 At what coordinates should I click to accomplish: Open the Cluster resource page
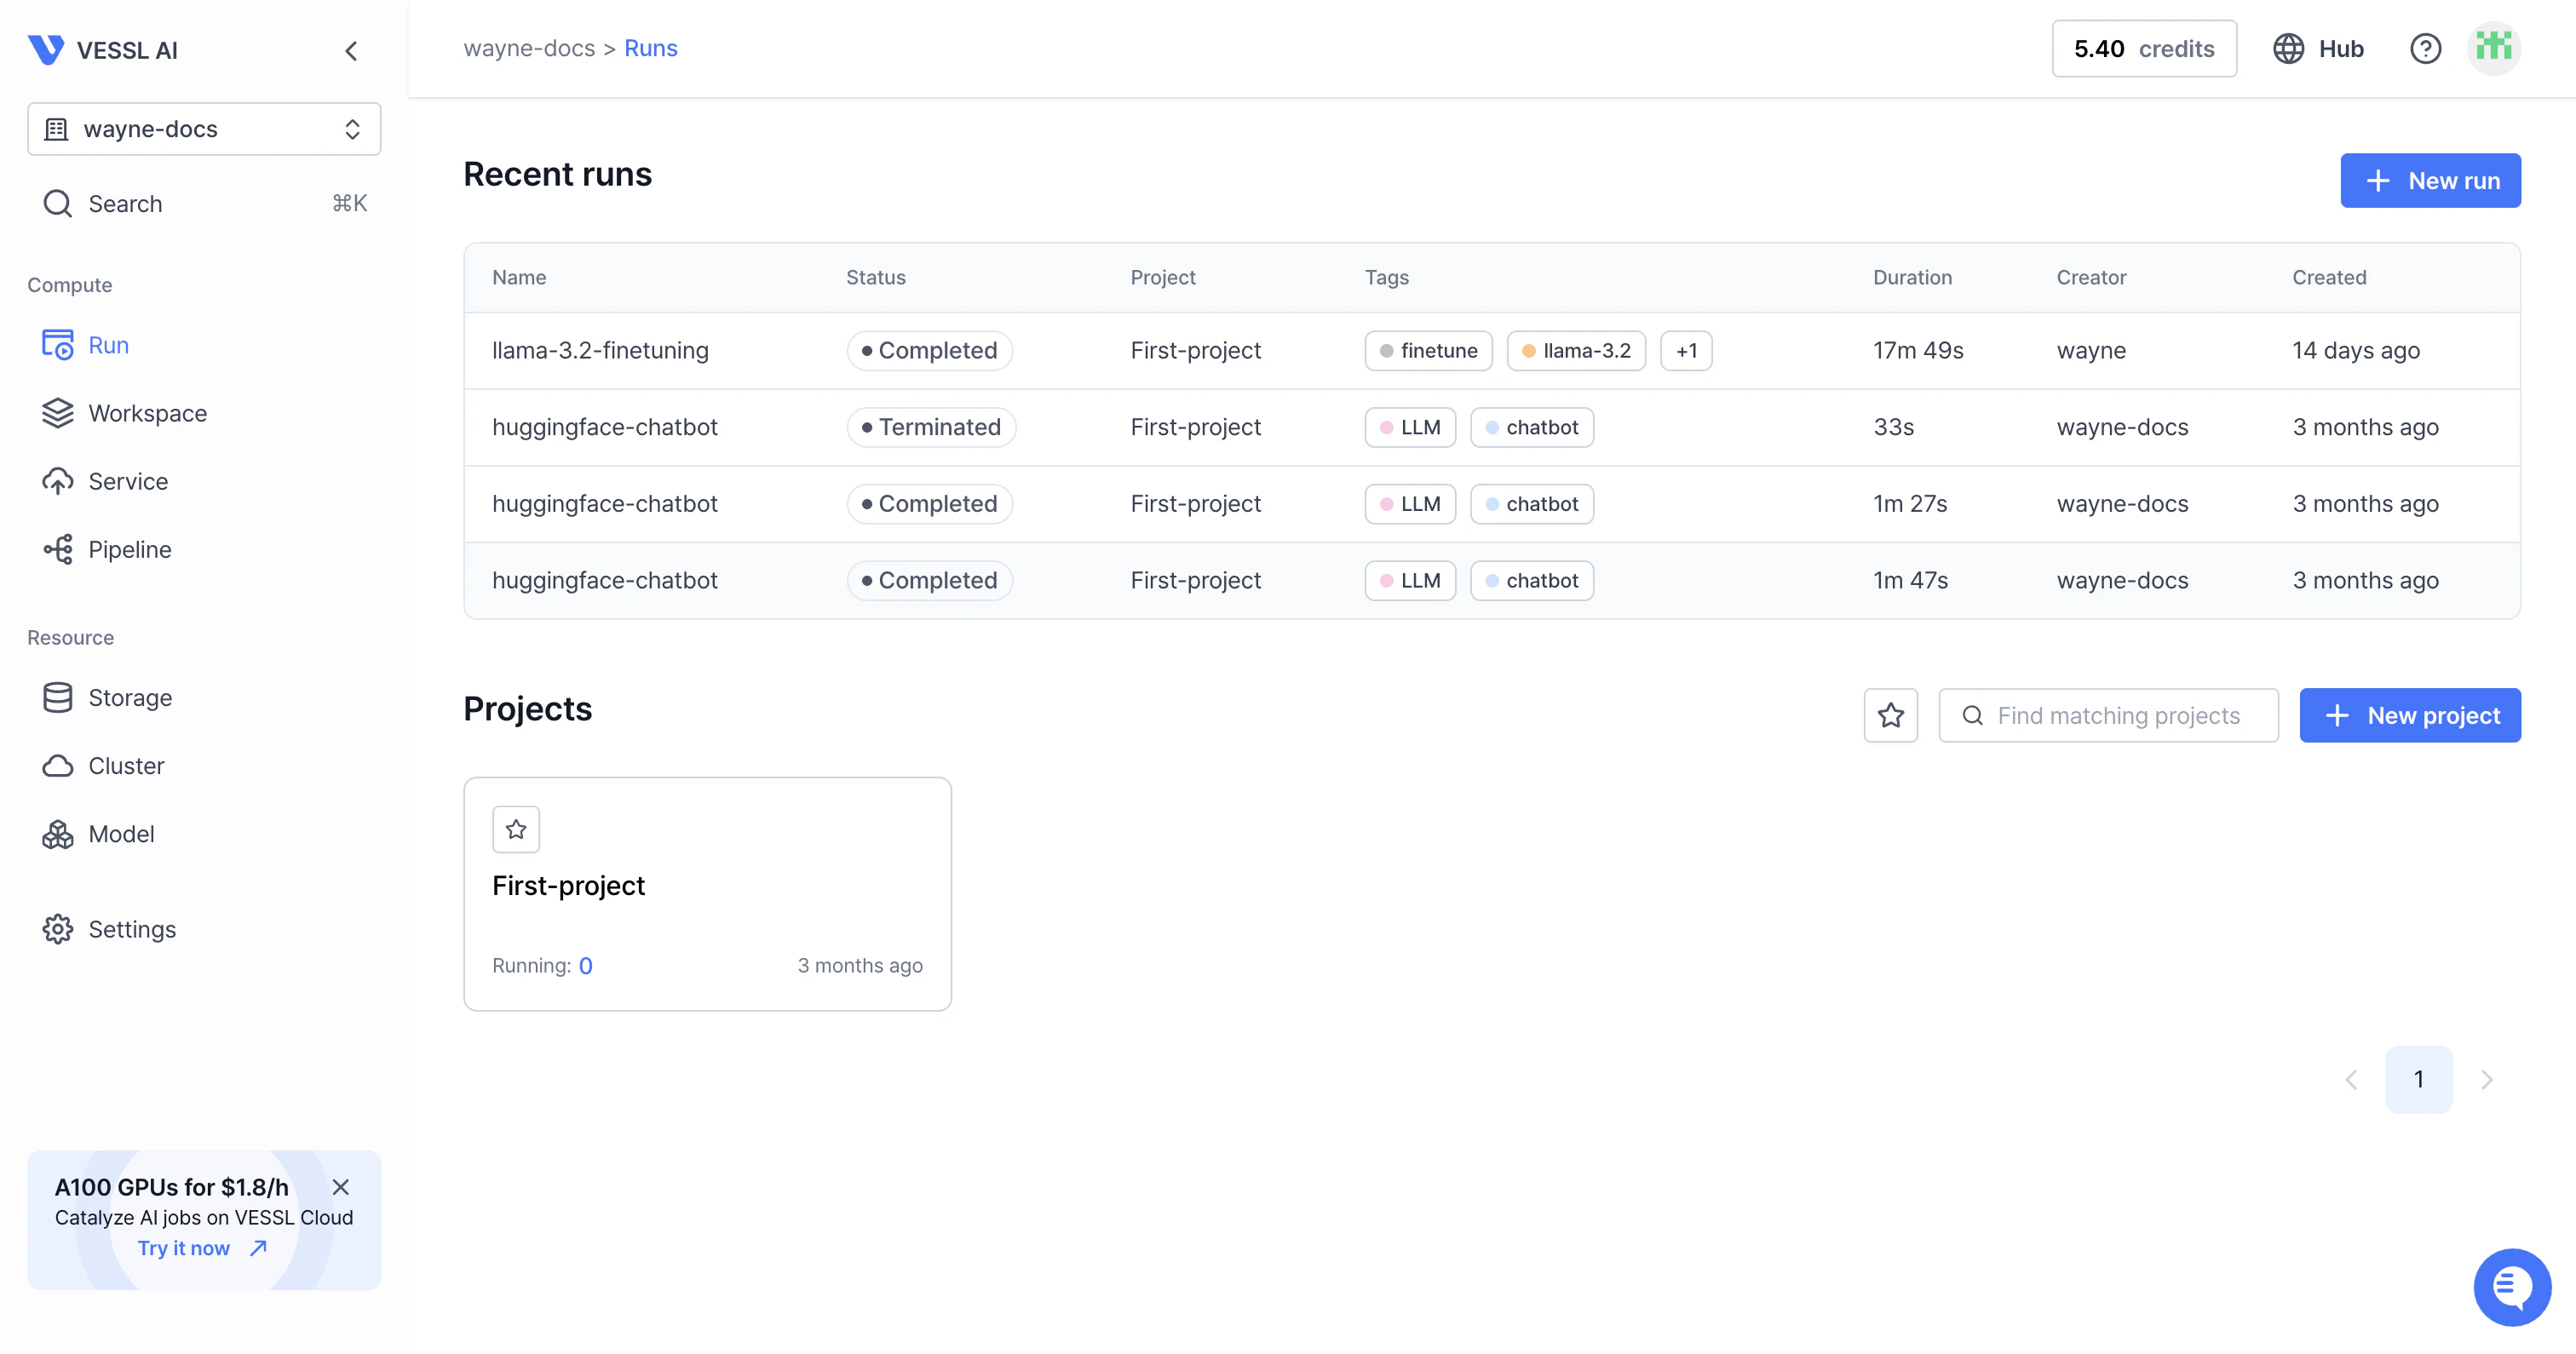click(125, 765)
